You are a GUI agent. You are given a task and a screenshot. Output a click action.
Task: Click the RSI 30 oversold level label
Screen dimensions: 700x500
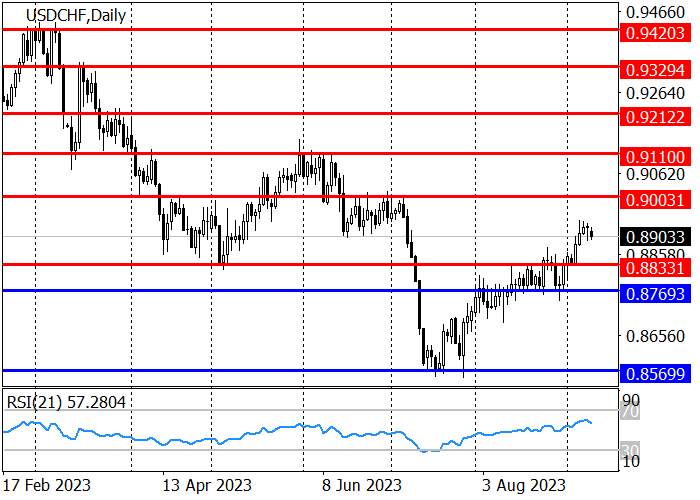tap(631, 449)
